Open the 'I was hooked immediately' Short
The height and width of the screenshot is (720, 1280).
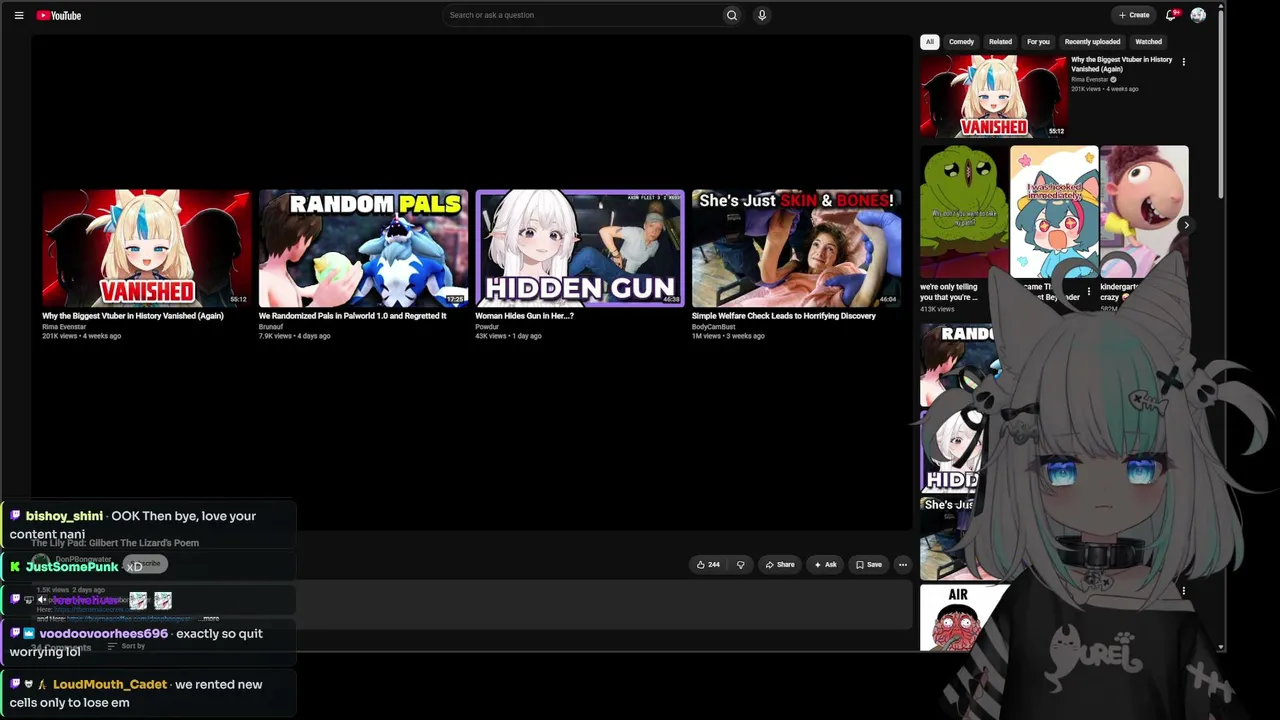tap(1054, 212)
